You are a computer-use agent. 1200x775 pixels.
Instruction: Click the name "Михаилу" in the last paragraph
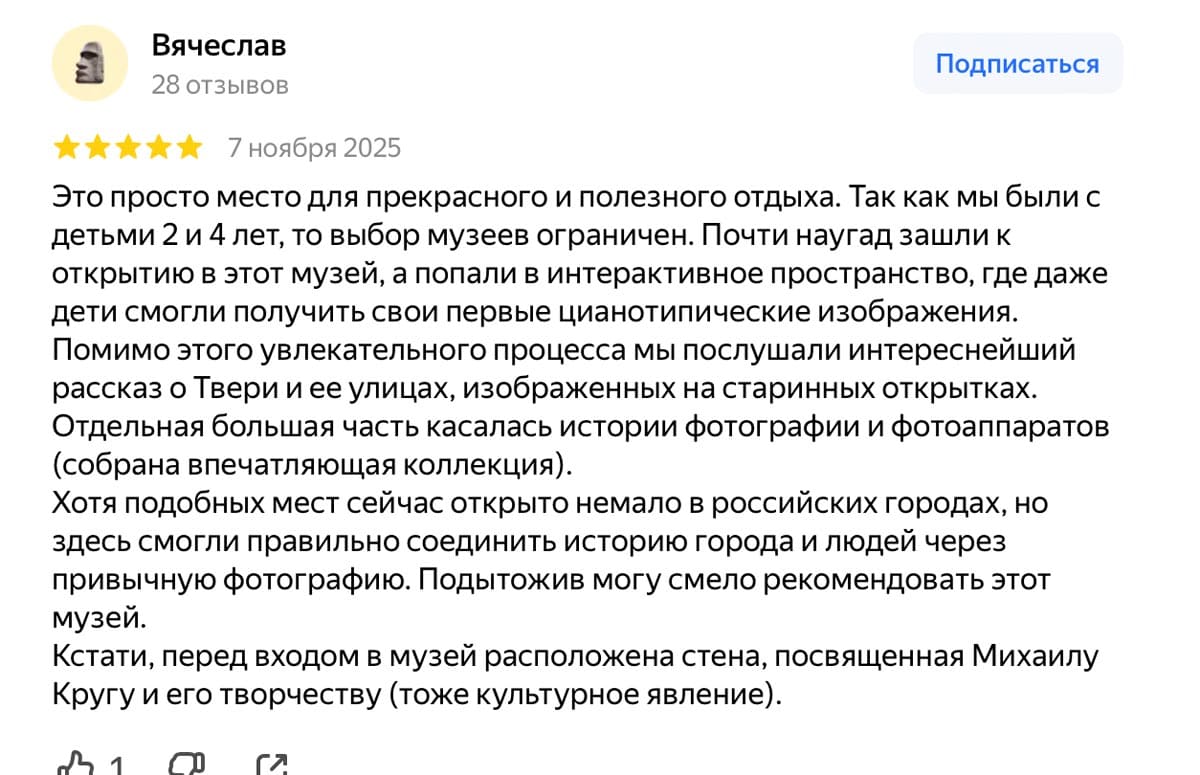1034,656
